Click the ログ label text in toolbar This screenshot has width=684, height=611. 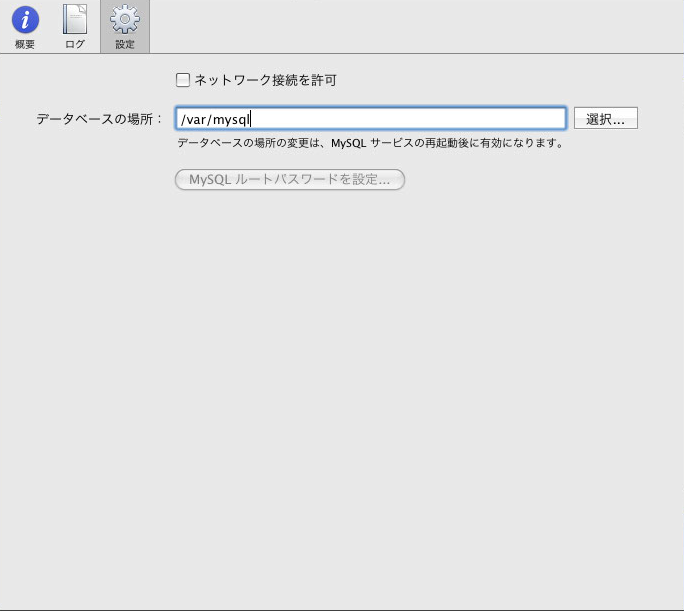pos(75,45)
